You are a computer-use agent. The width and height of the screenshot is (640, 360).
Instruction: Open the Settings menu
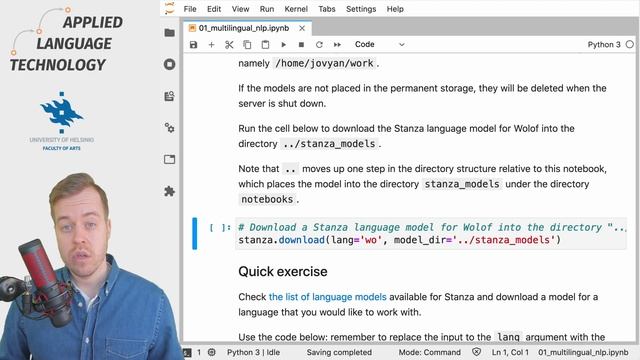click(361, 9)
